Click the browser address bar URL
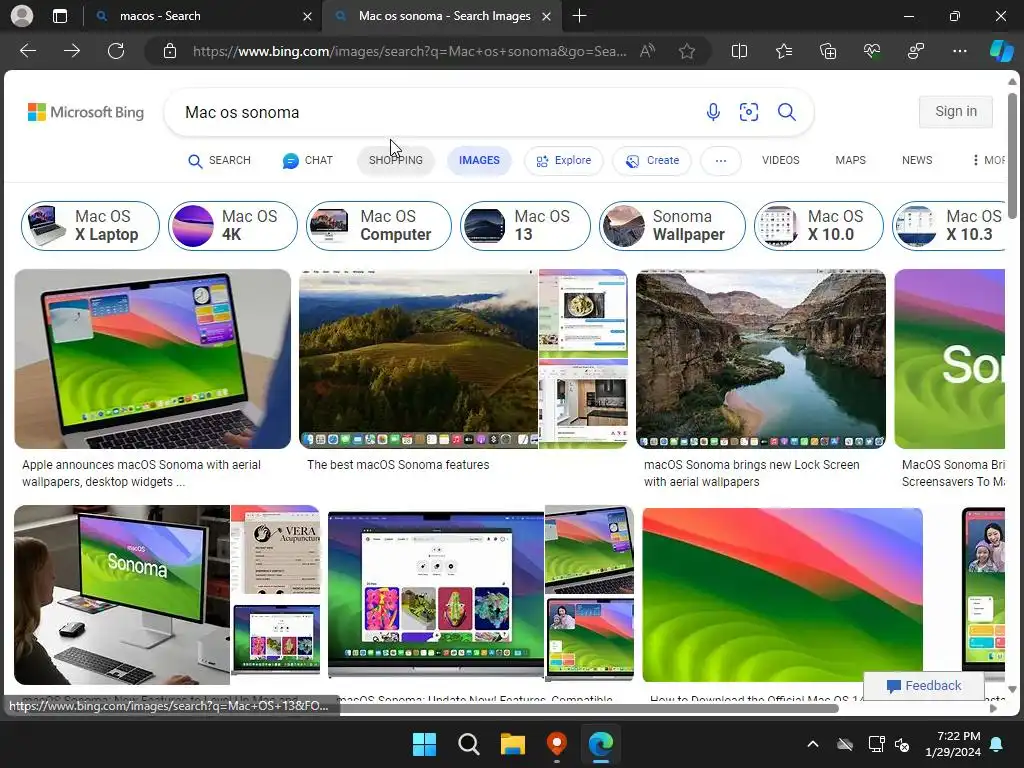 click(x=409, y=51)
